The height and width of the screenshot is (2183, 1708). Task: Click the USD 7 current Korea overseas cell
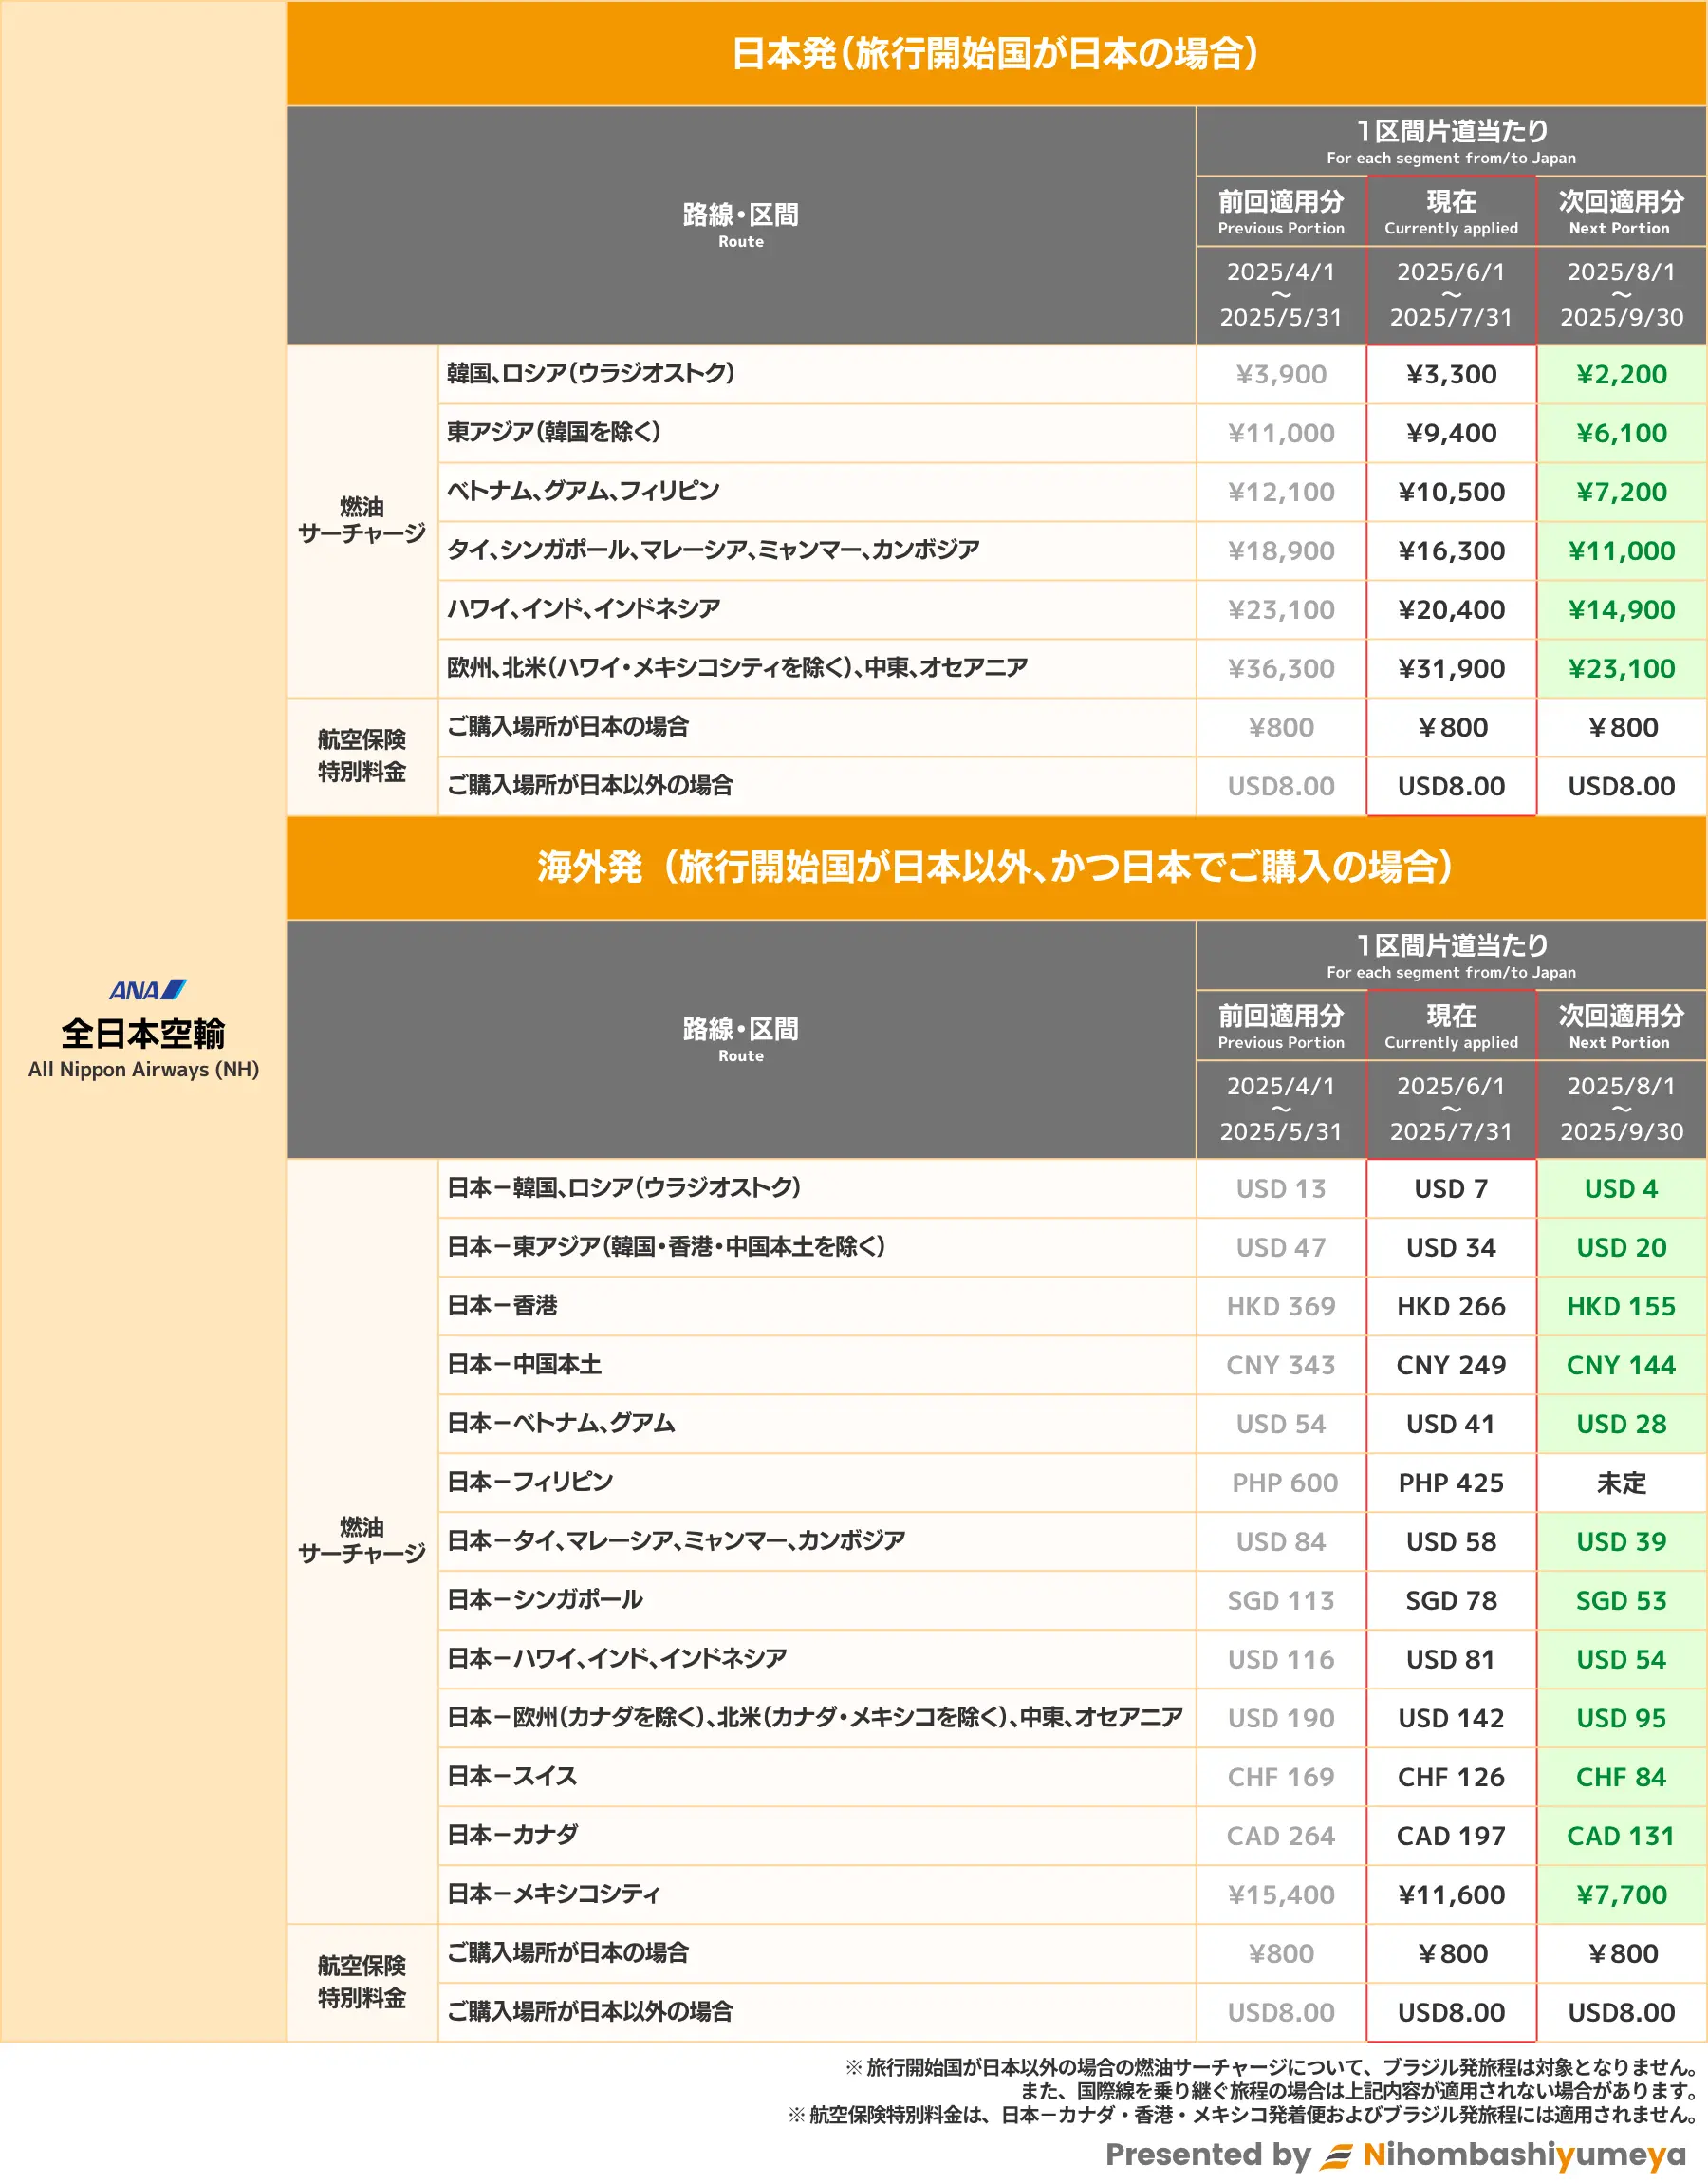point(1451,1189)
